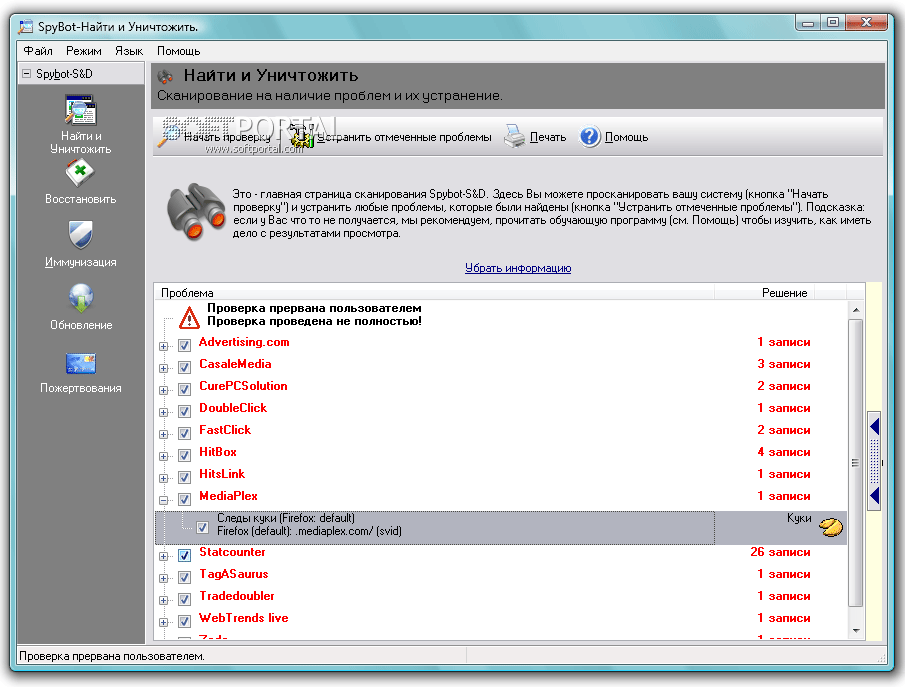Image resolution: width=905 pixels, height=687 pixels.
Task: Click the SpyBot title bar application icon
Action: [x=25, y=27]
